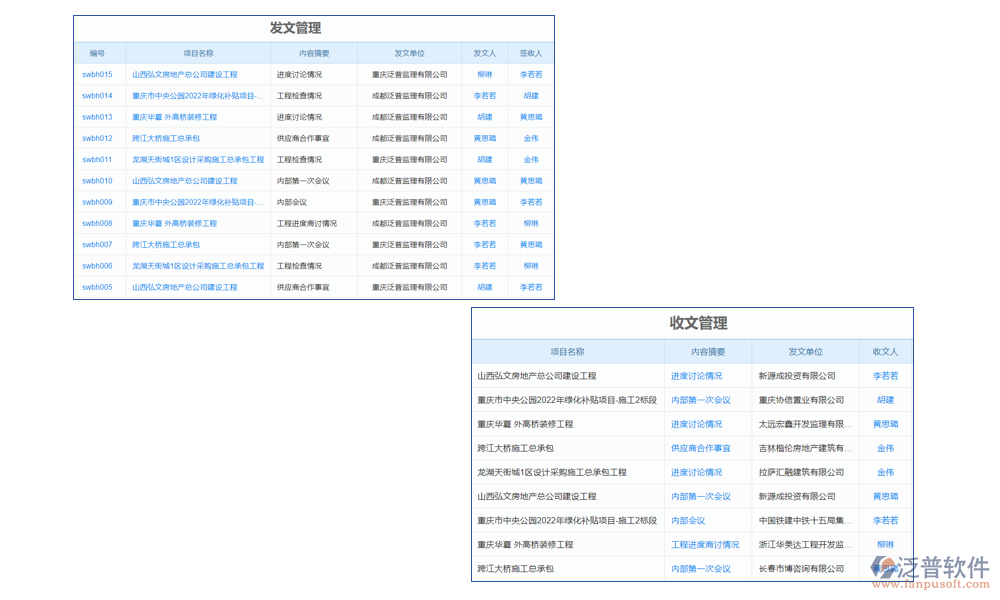The height and width of the screenshot is (600, 1000).
Task: View receiver 李若若 in incoming documents top row
Action: point(885,375)
